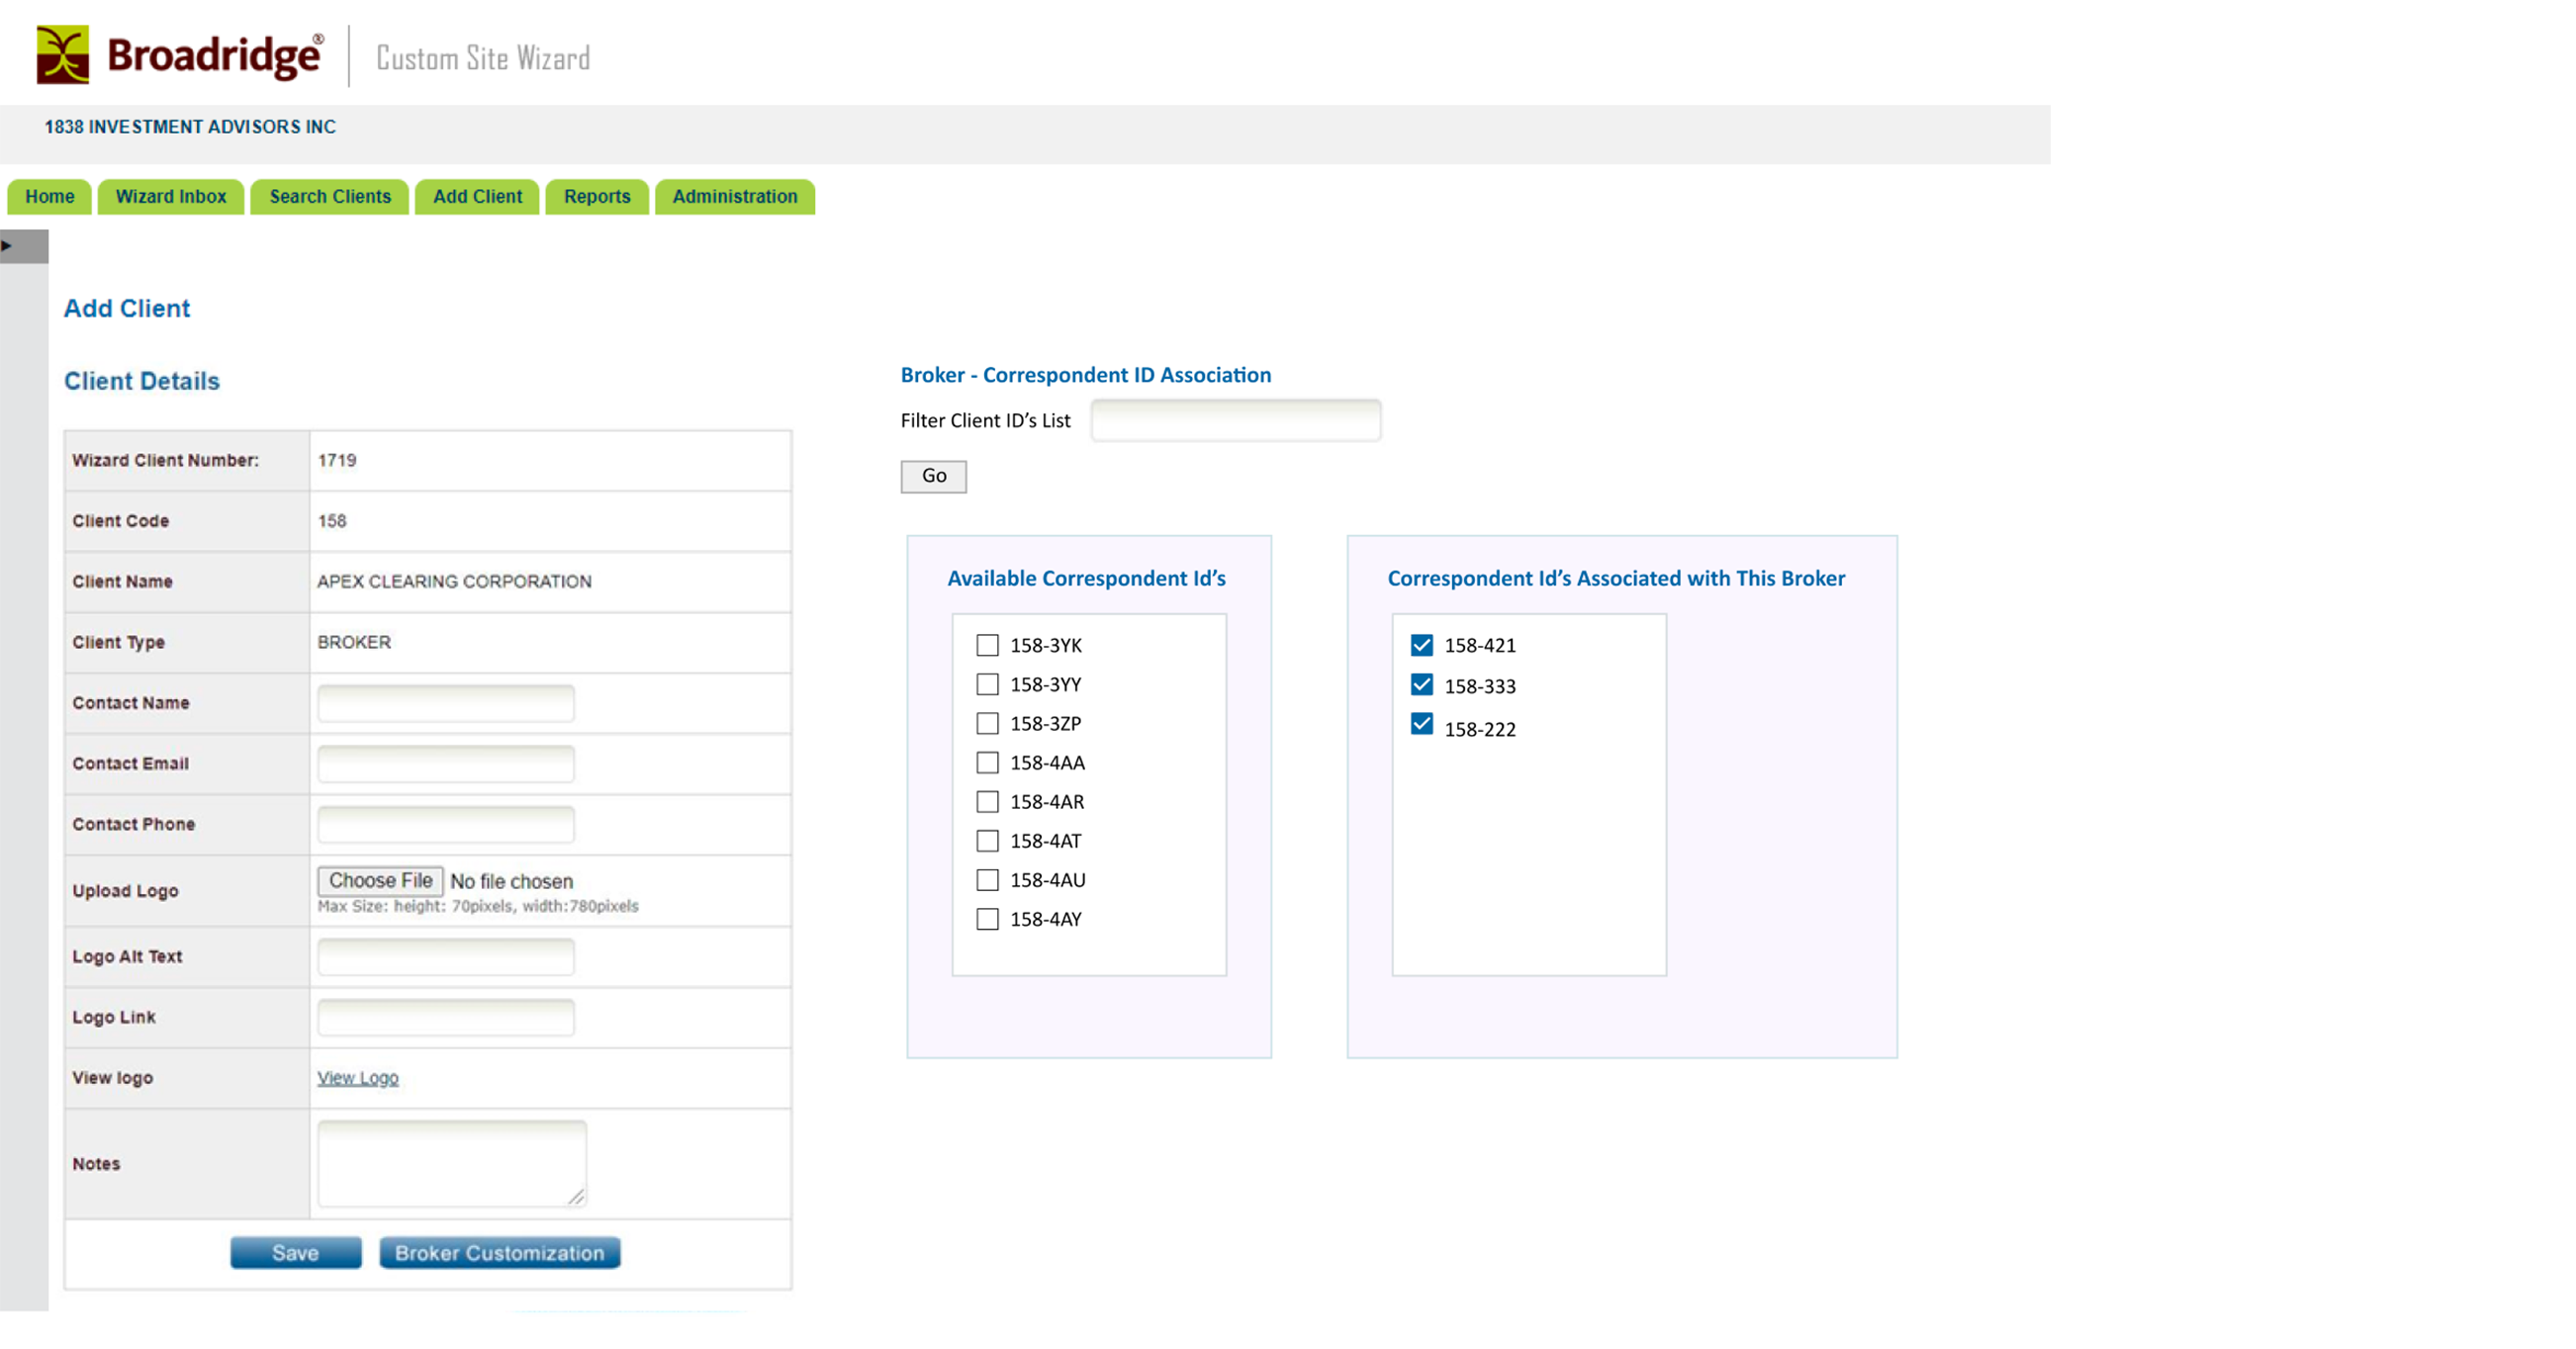Click the Client Type value BROKER
The height and width of the screenshot is (1349, 2576).
[x=354, y=642]
